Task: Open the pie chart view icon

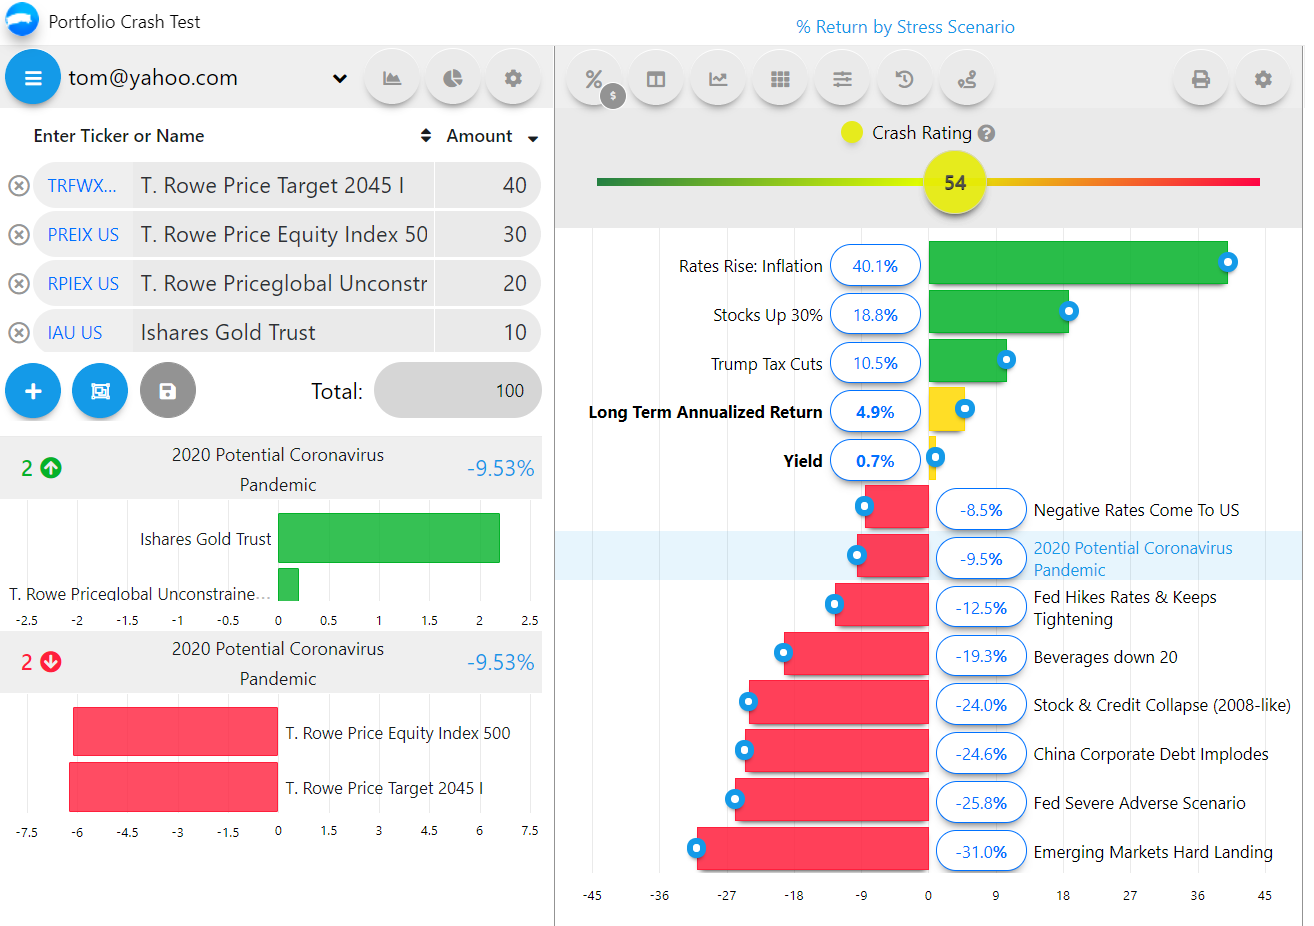Action: (453, 78)
